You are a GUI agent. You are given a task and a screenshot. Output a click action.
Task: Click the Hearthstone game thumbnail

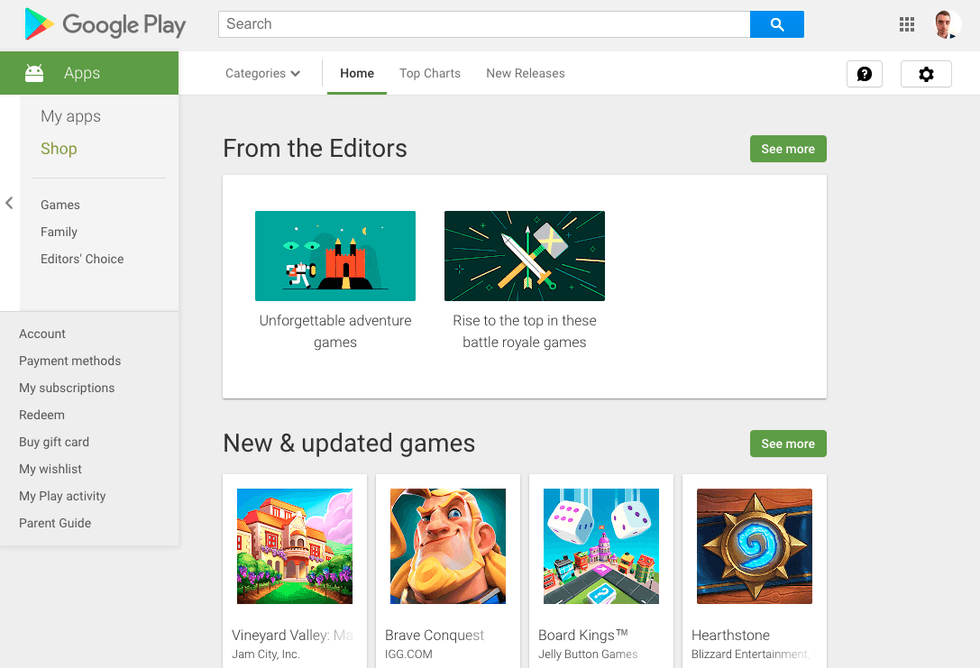pos(754,546)
